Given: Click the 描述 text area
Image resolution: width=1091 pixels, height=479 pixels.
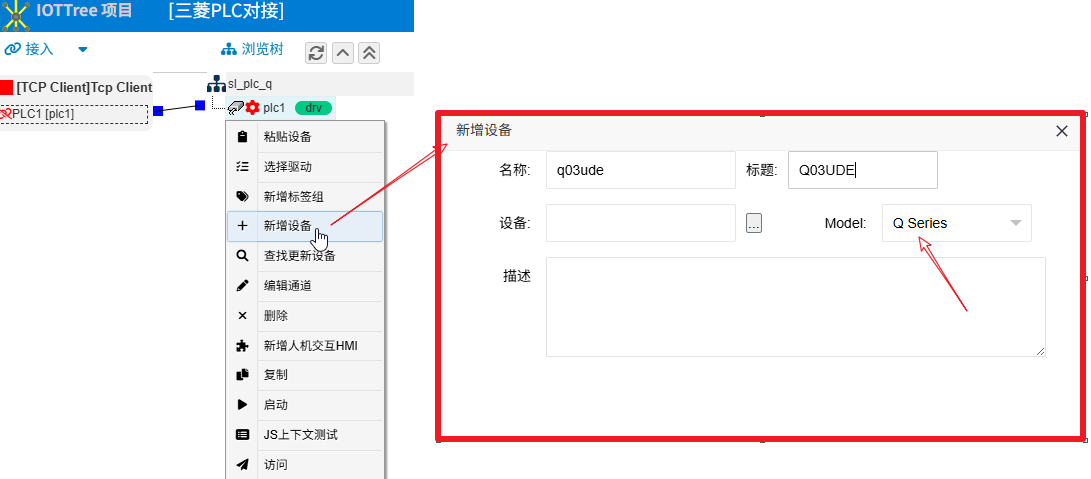Looking at the screenshot, I should (795, 307).
